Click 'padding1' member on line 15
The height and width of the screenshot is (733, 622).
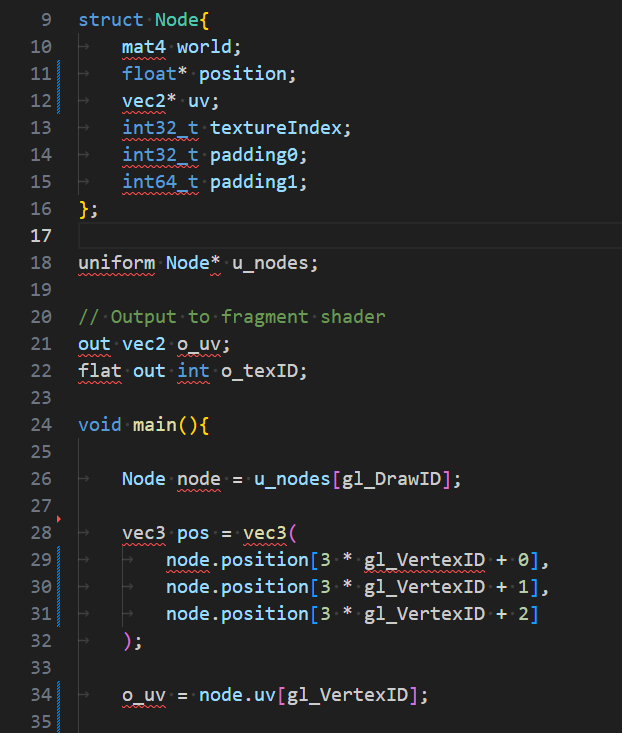click(254, 182)
